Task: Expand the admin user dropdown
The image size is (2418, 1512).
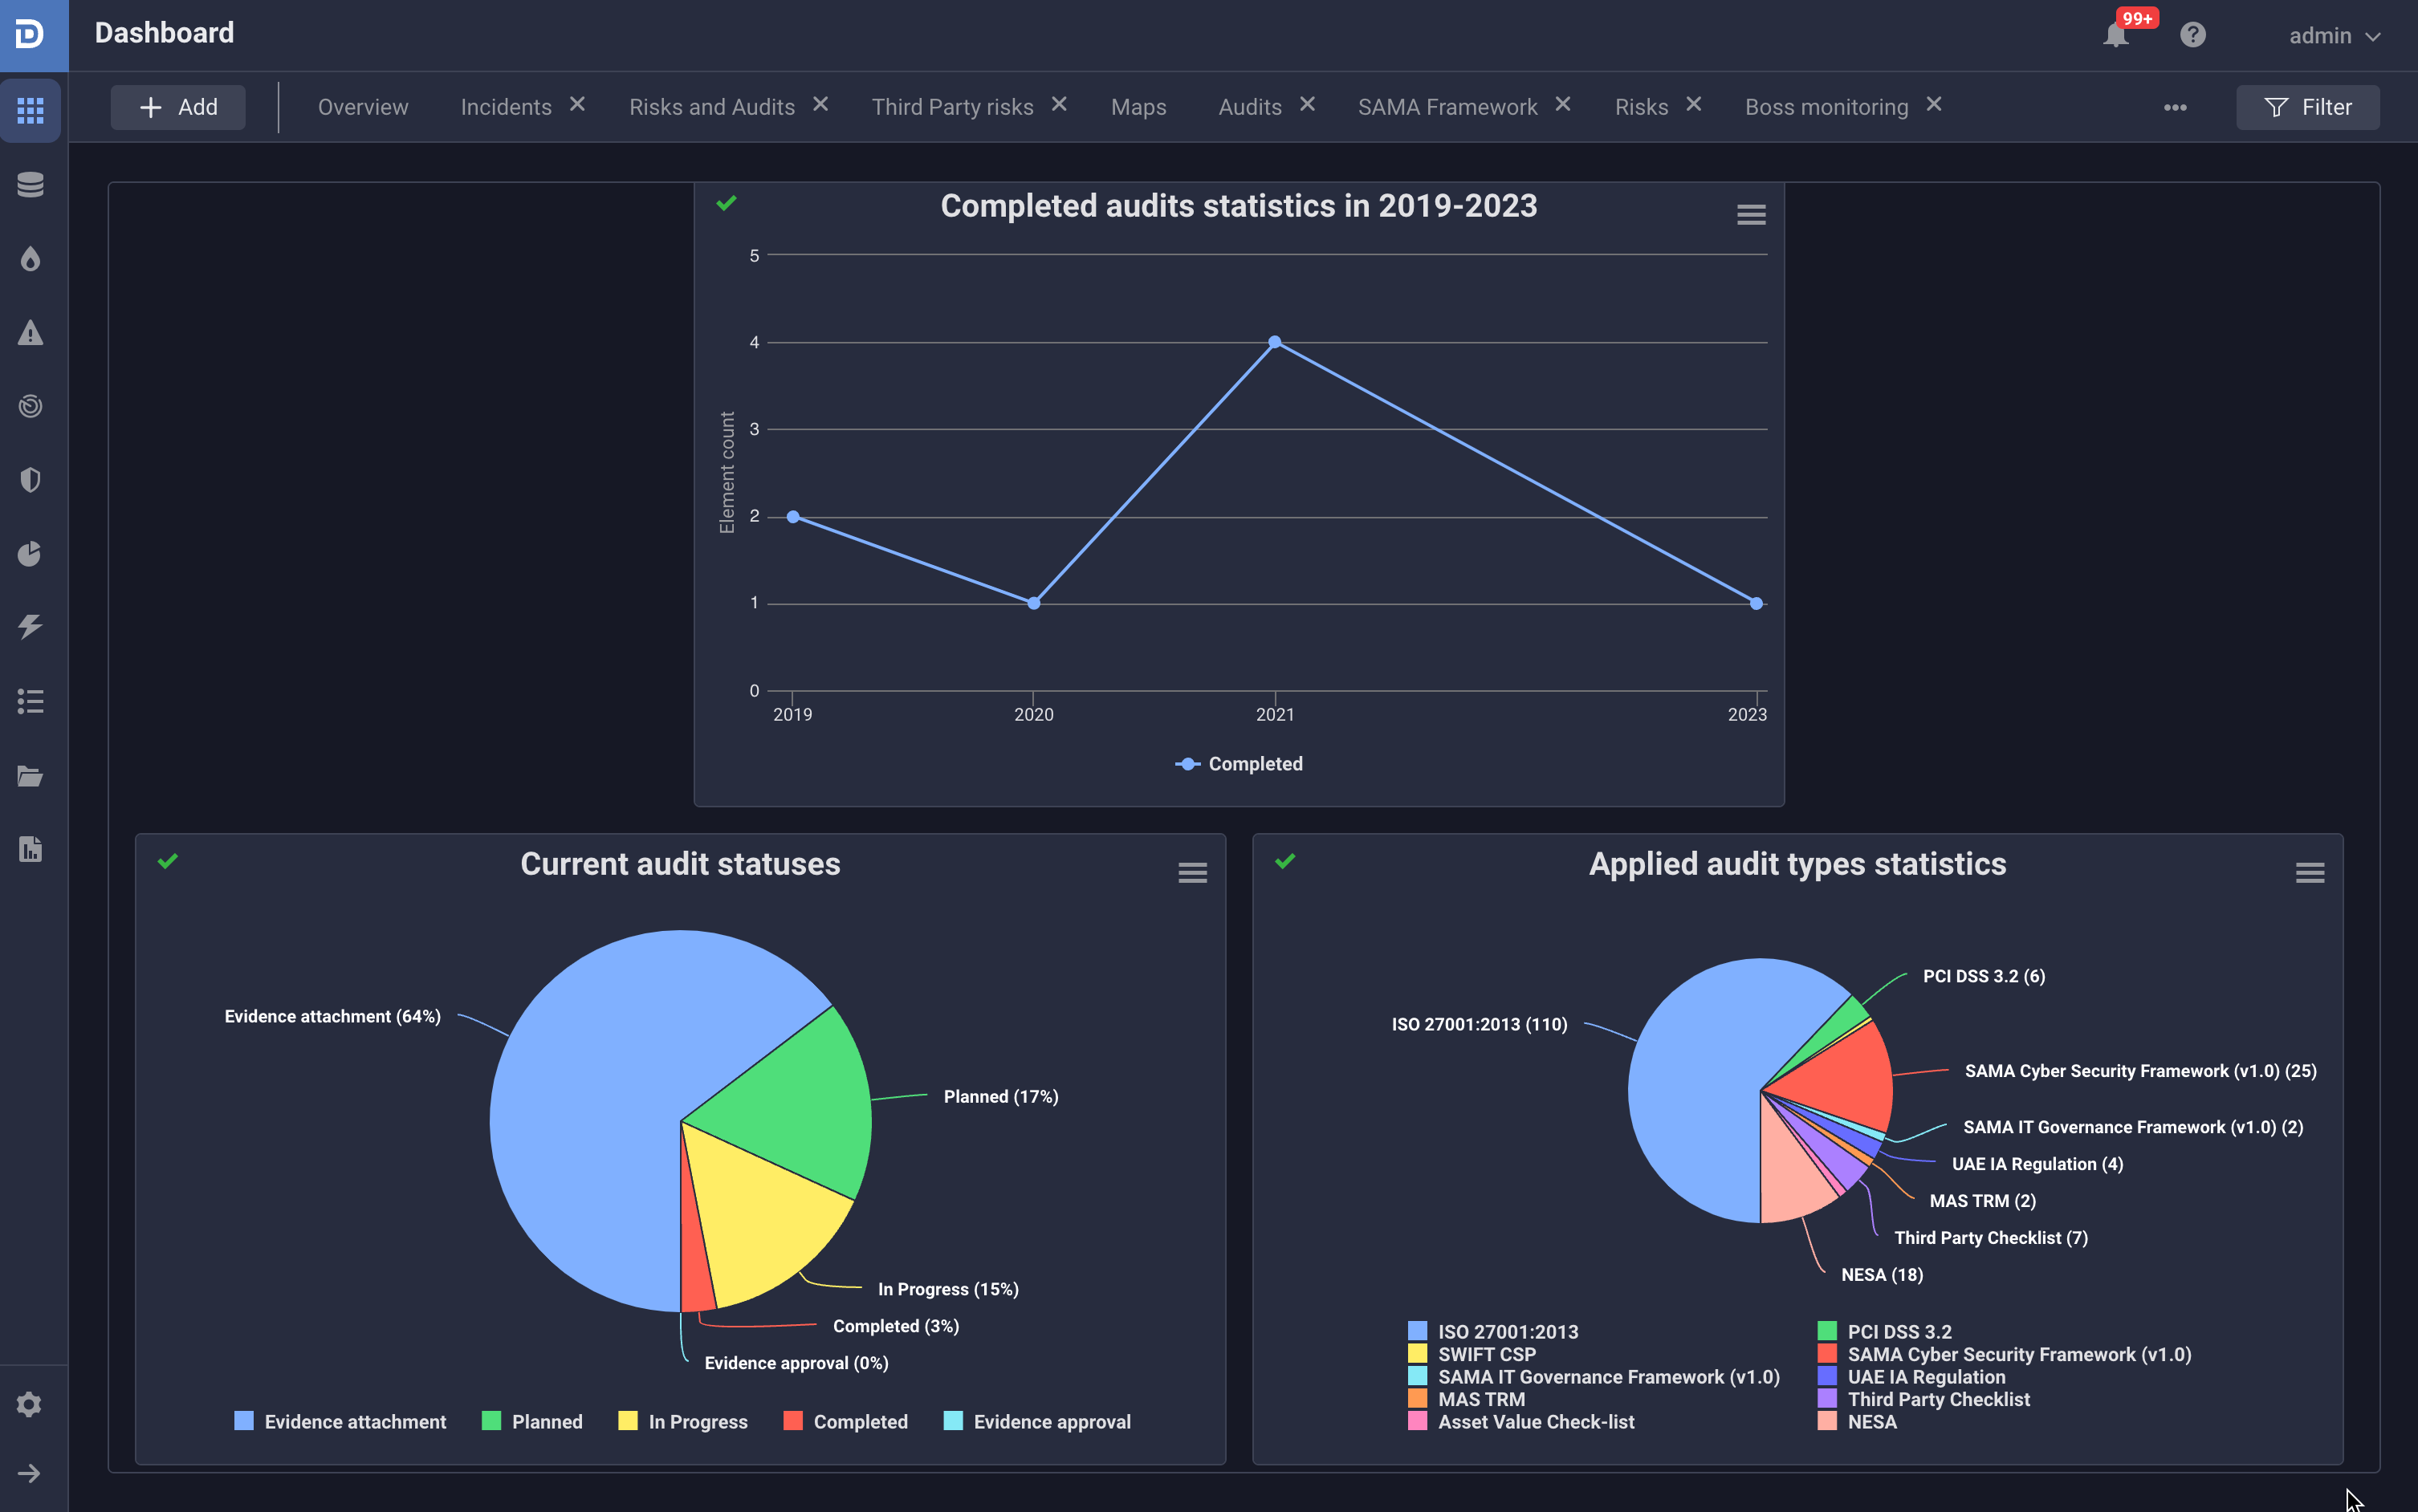Action: tap(2334, 36)
